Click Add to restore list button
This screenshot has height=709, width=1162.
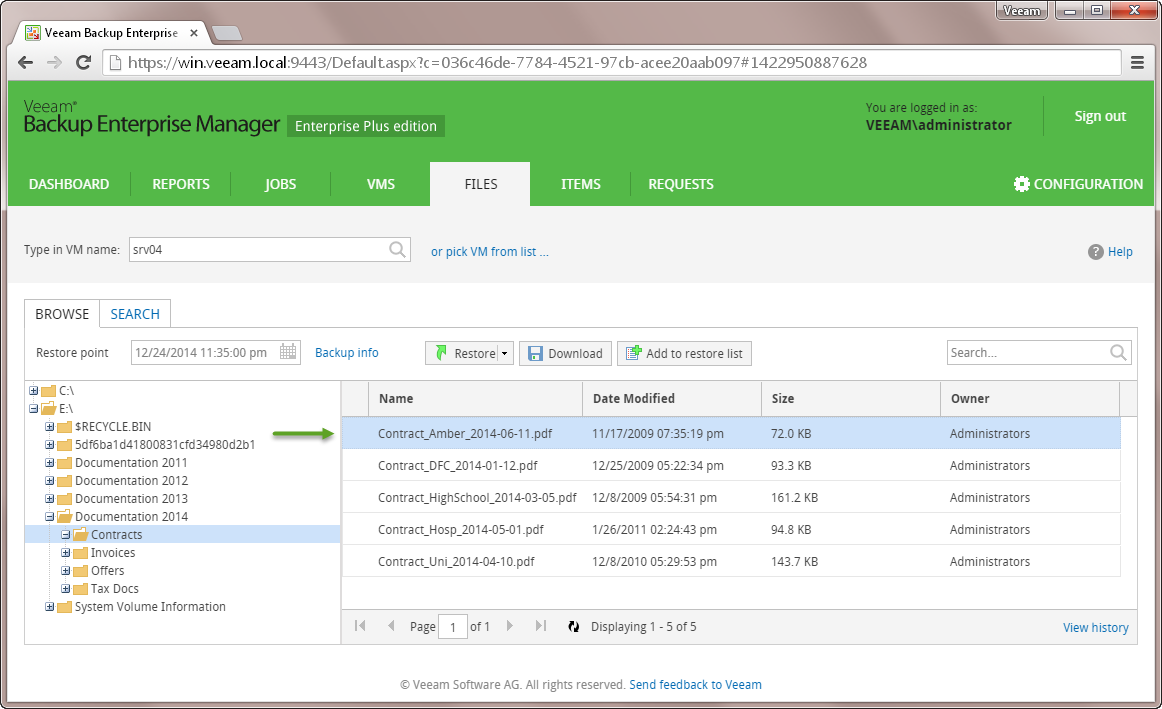coord(684,353)
